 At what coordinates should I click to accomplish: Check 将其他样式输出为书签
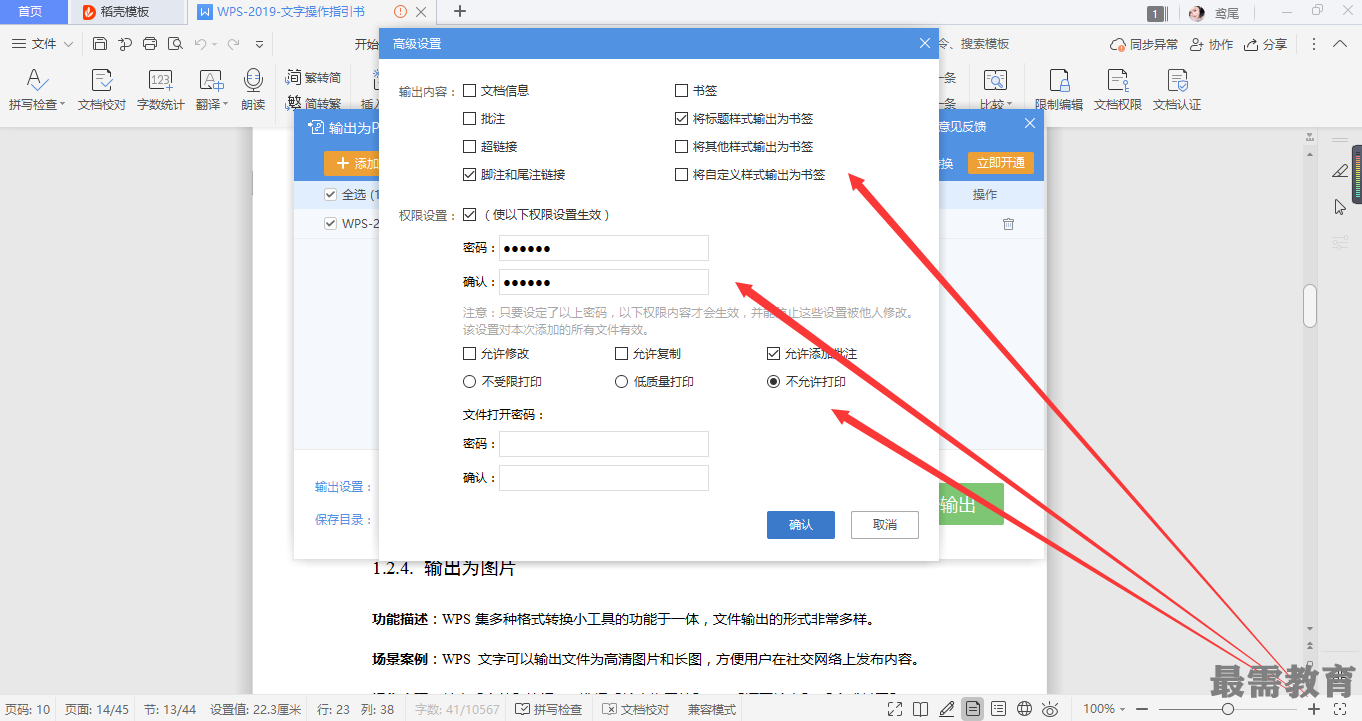681,146
